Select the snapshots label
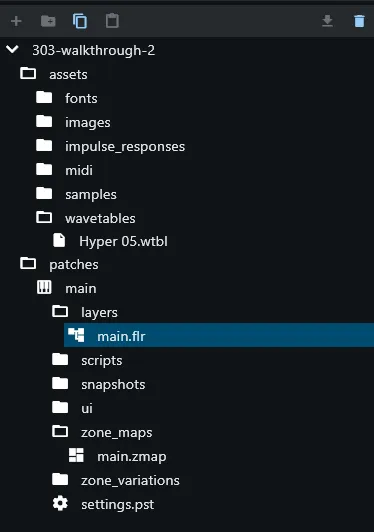374x532 pixels. point(113,385)
